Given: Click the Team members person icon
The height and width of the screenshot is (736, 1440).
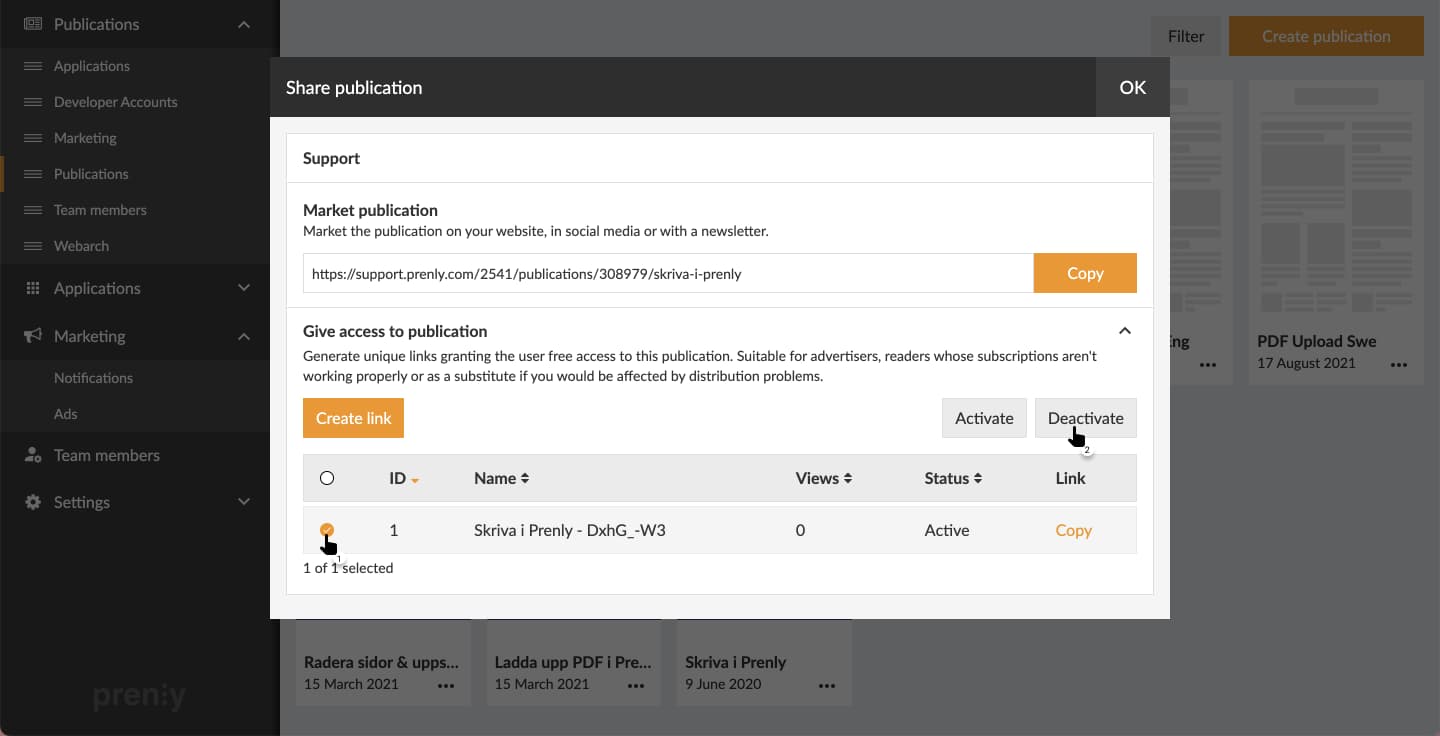Looking at the screenshot, I should point(33,455).
